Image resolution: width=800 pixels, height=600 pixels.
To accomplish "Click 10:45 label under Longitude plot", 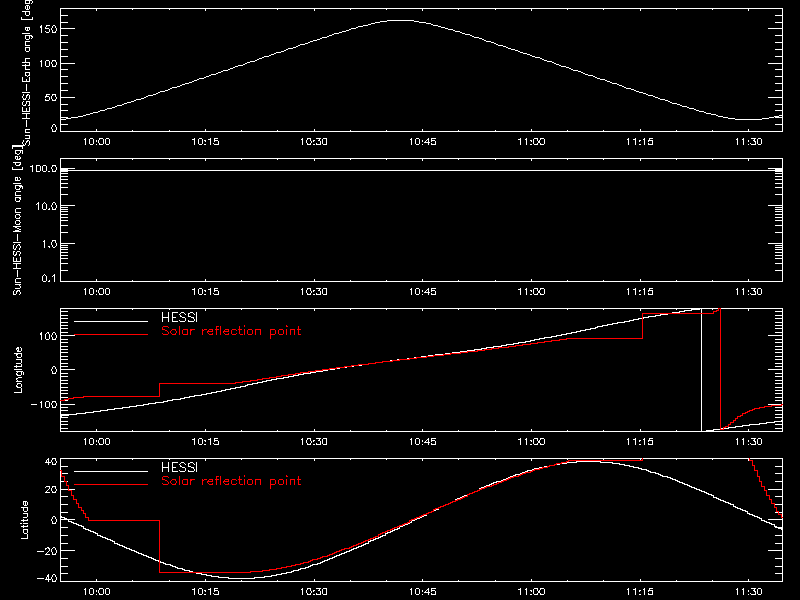I will (x=422, y=442).
